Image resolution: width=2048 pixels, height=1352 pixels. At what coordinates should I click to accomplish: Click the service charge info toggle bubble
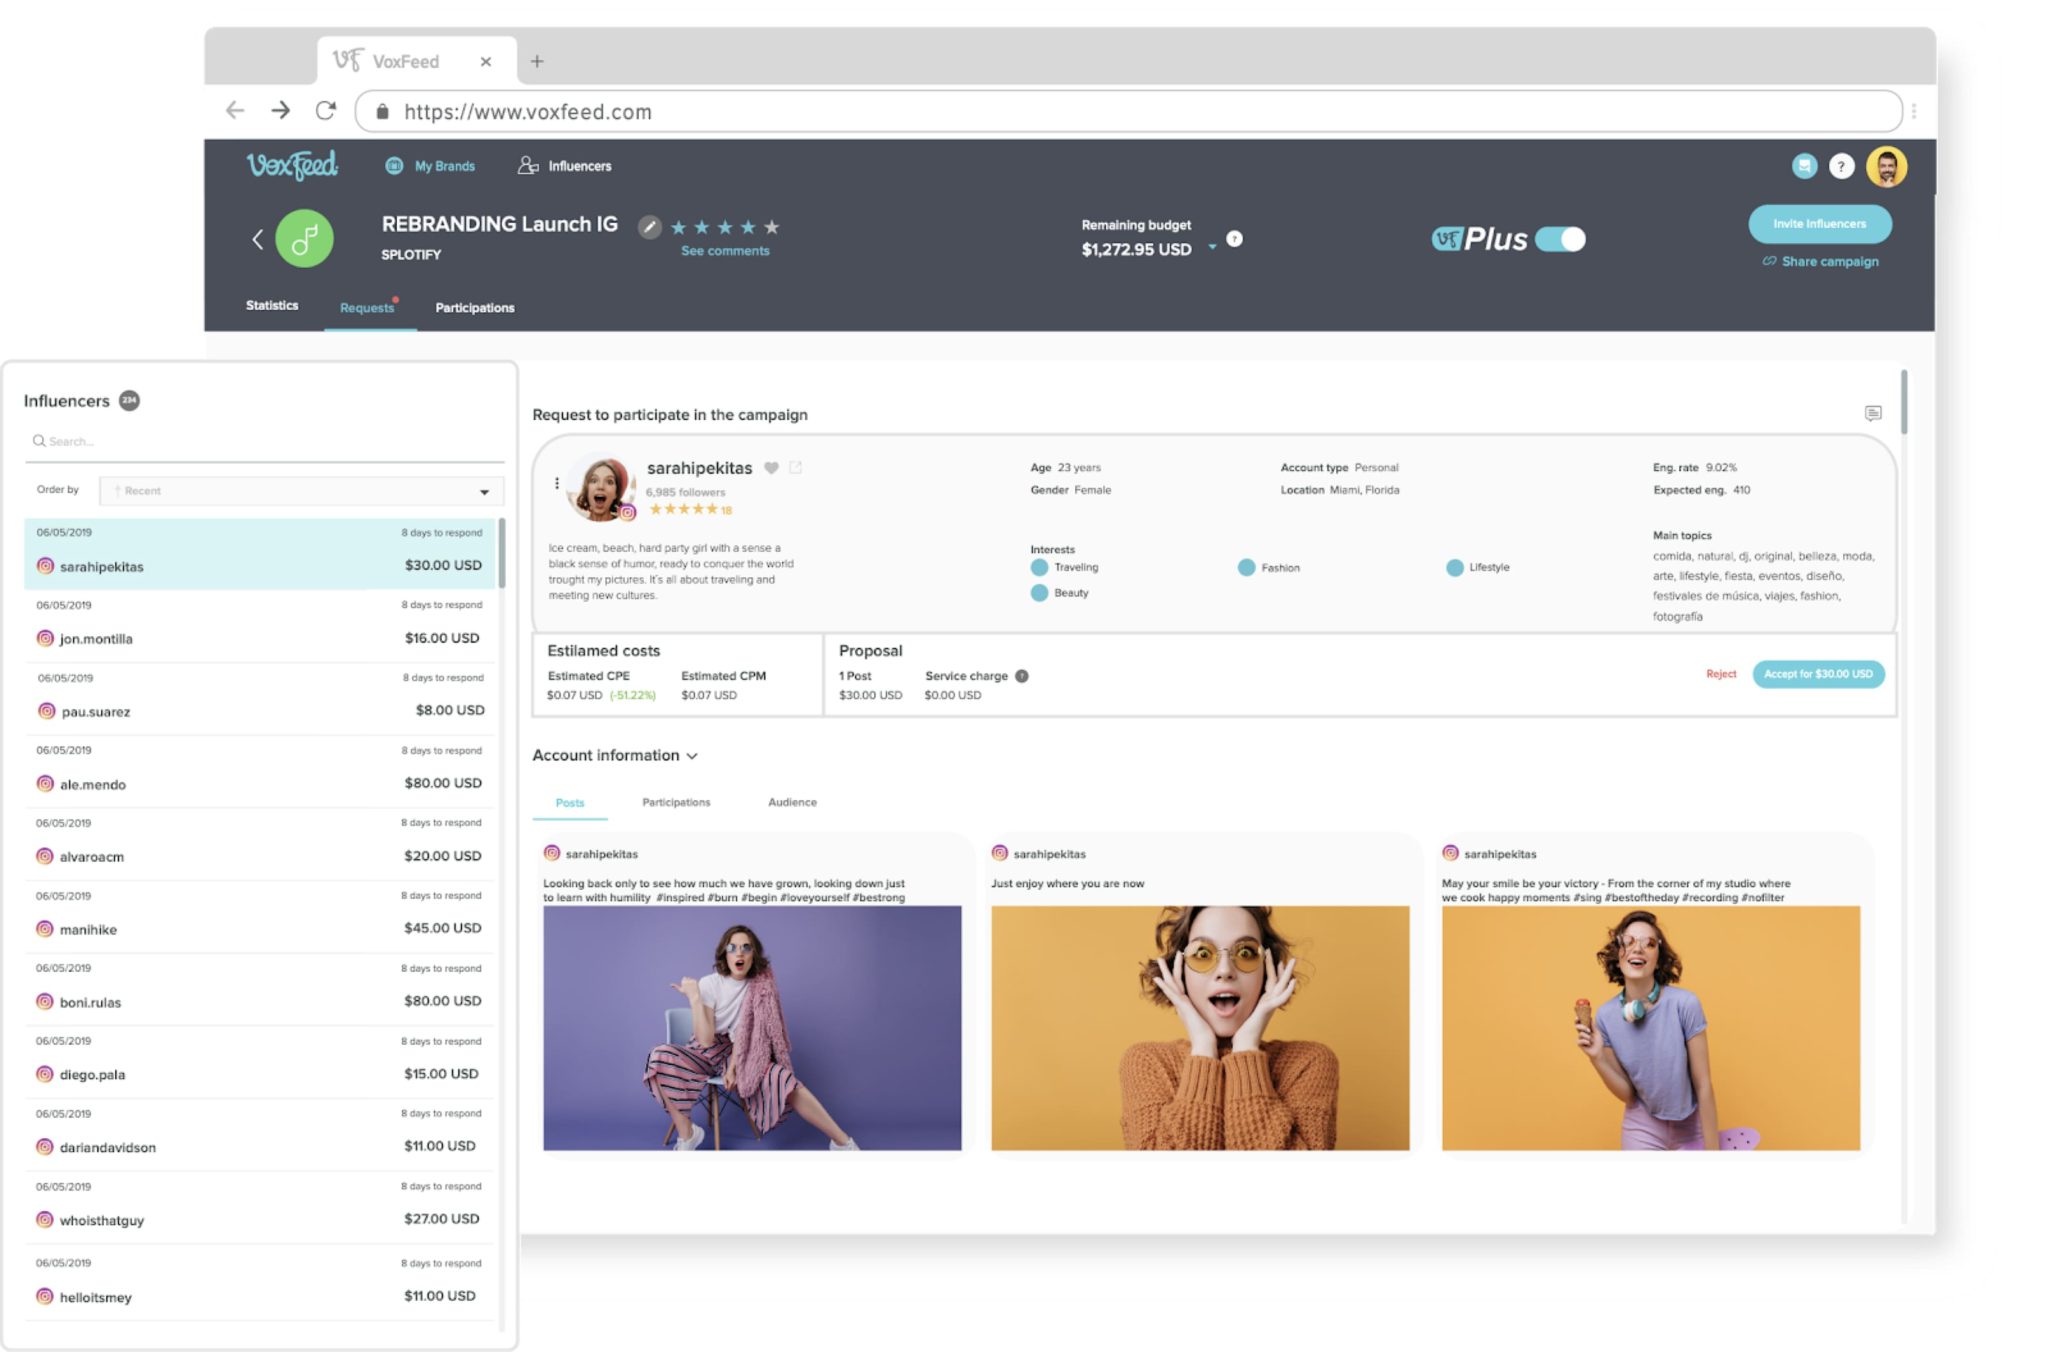pyautogui.click(x=1021, y=675)
